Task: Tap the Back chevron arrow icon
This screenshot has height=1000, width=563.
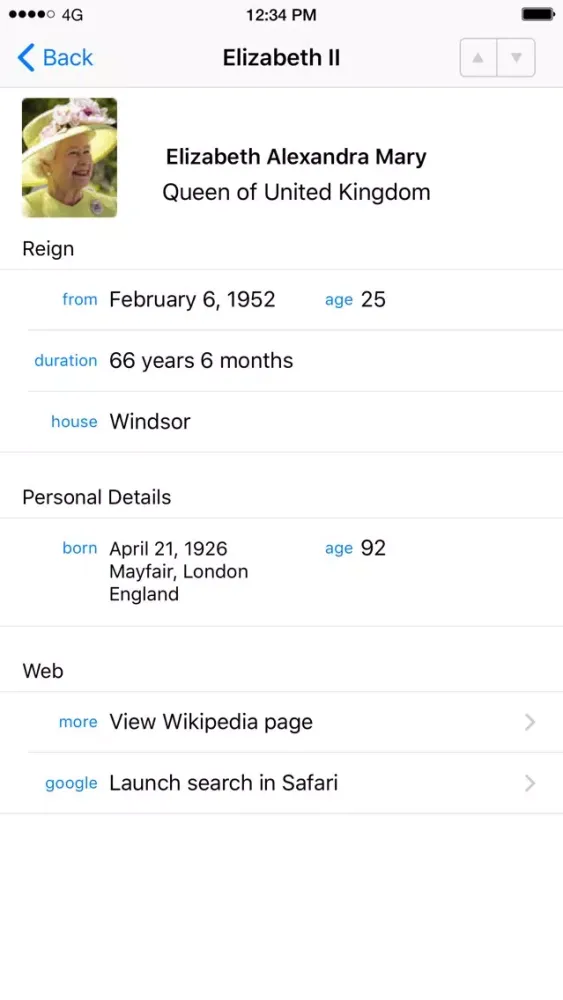Action: point(26,57)
